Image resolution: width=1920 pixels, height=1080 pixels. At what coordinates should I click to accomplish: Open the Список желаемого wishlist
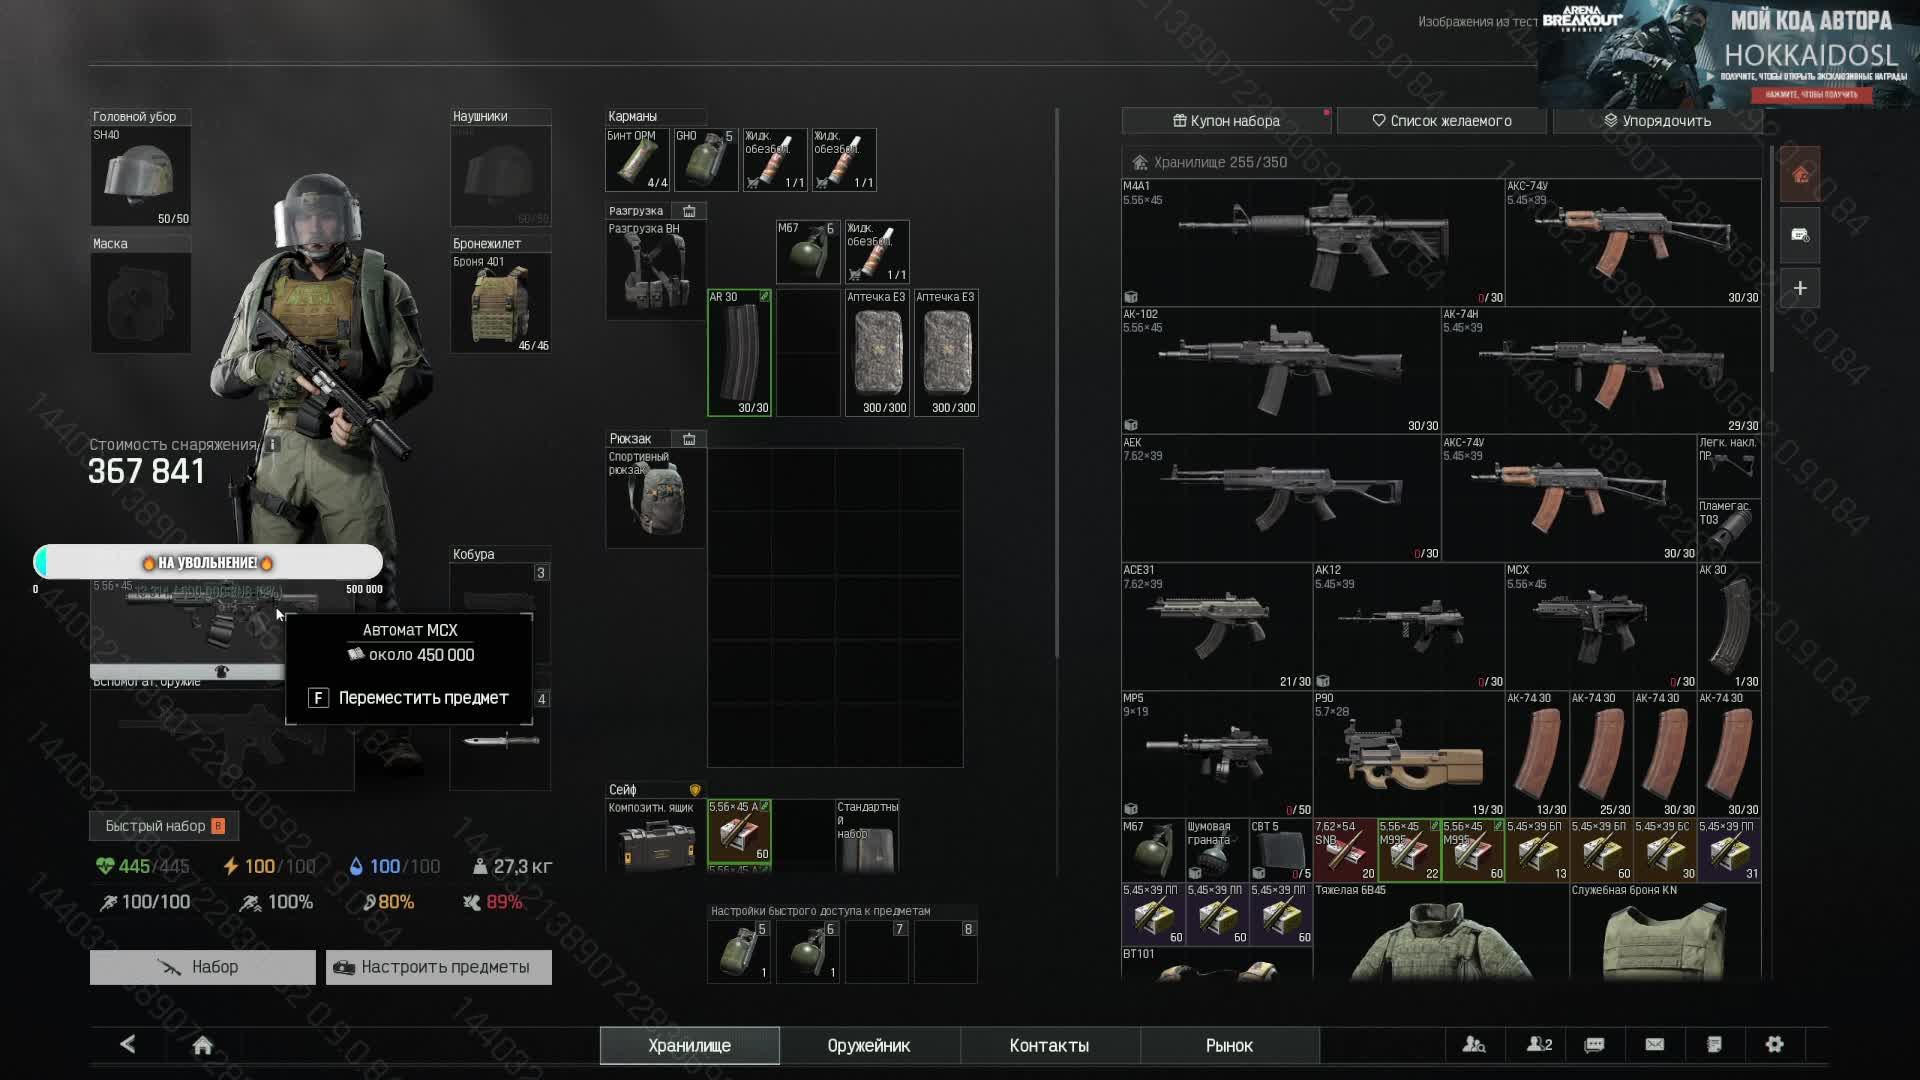pyautogui.click(x=1441, y=121)
